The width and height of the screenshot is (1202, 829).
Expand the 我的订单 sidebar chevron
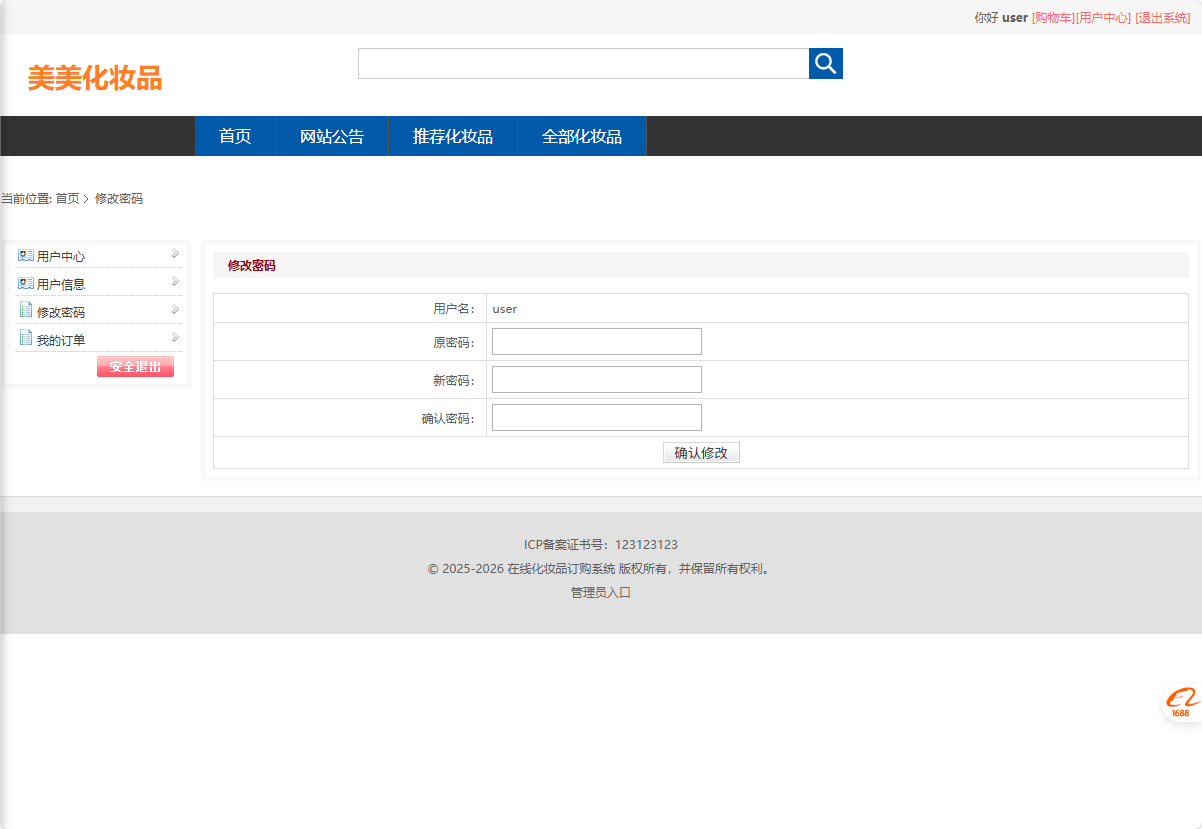click(175, 338)
